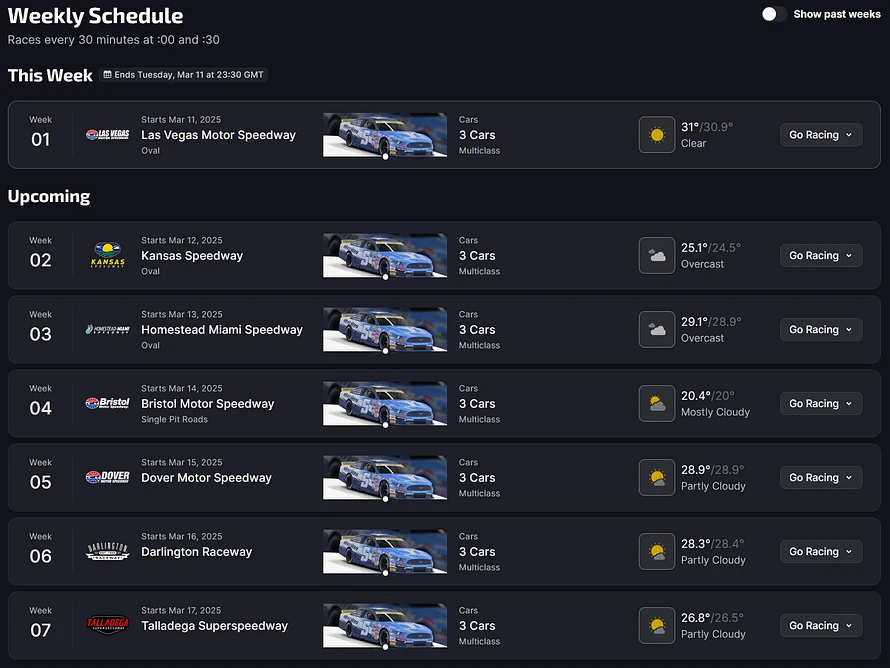
Task: Click the Clear sunny weather icon for Week 01
Action: [x=657, y=135]
